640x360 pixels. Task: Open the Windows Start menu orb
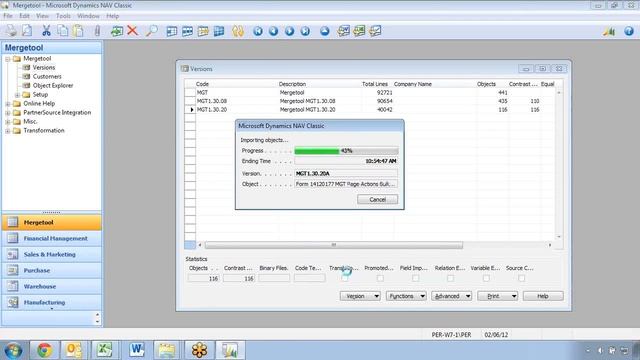pos(13,351)
